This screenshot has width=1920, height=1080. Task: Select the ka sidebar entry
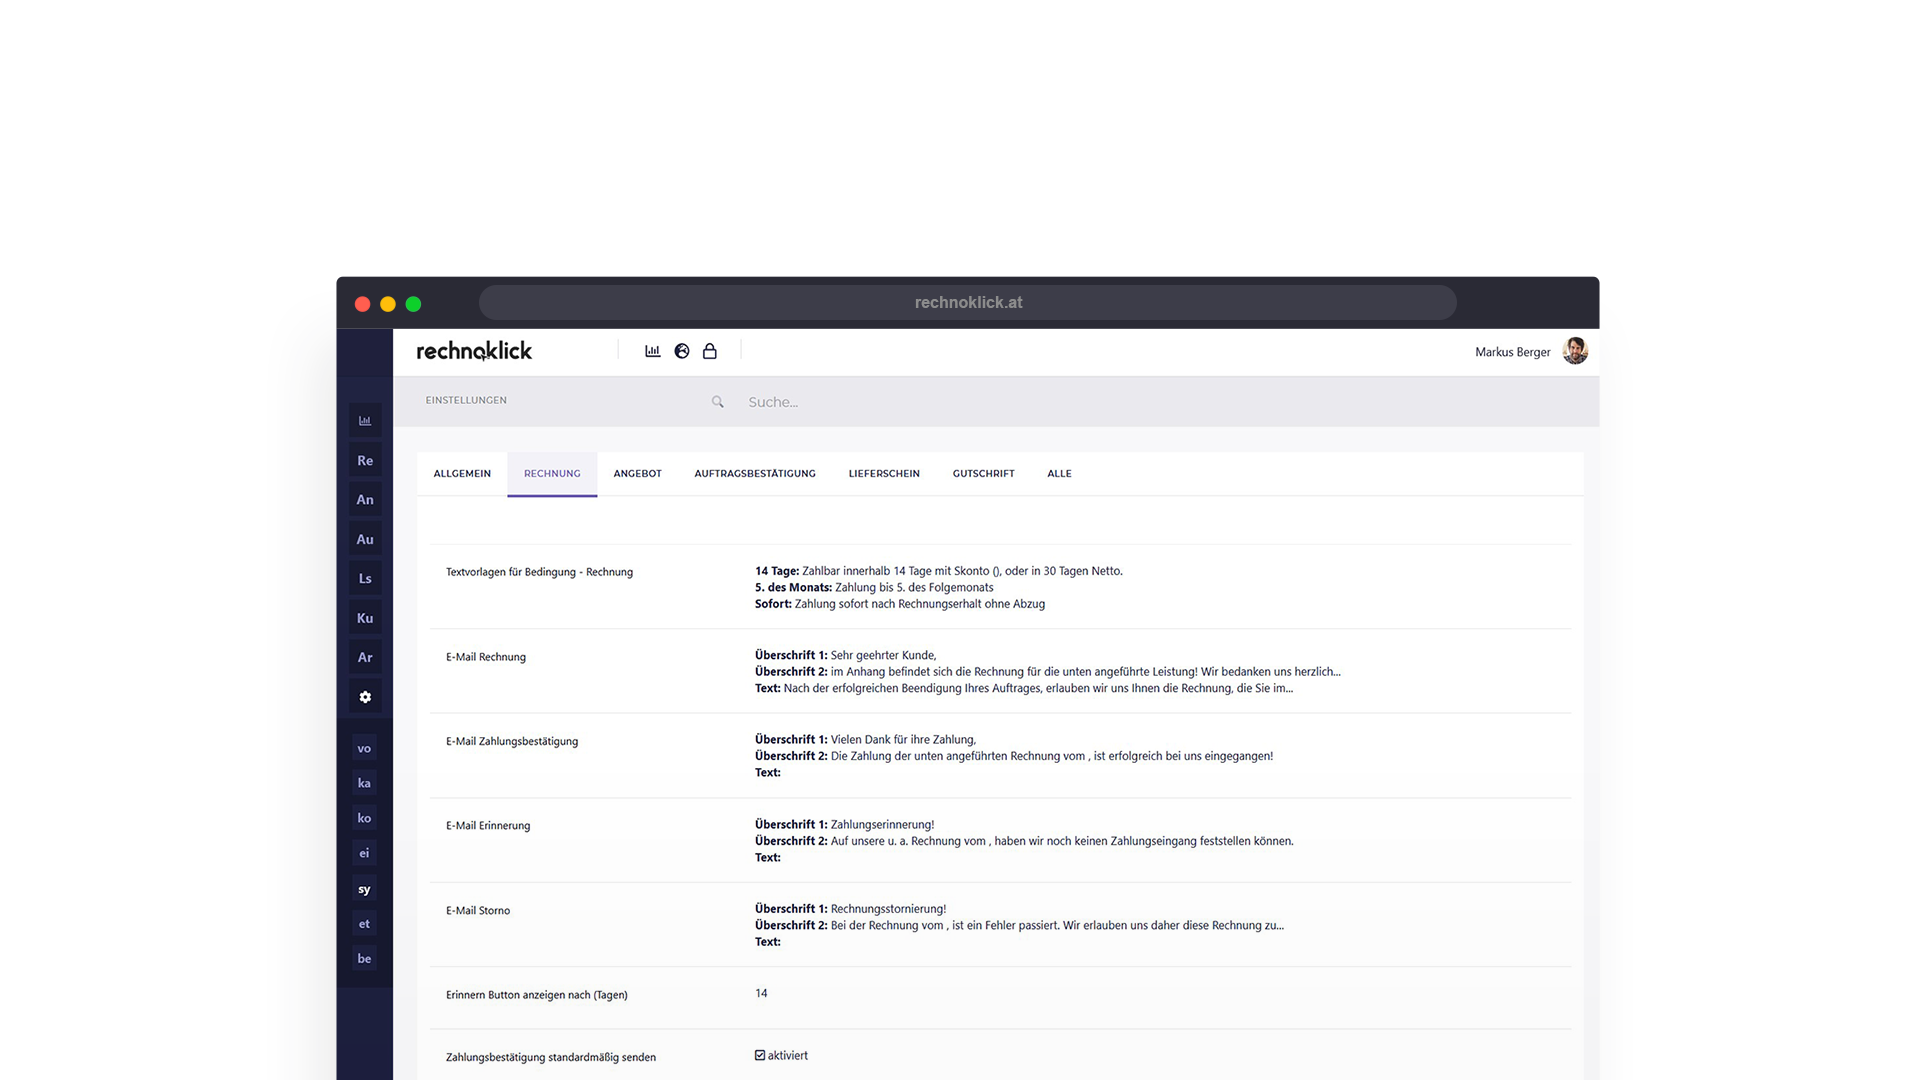[364, 783]
